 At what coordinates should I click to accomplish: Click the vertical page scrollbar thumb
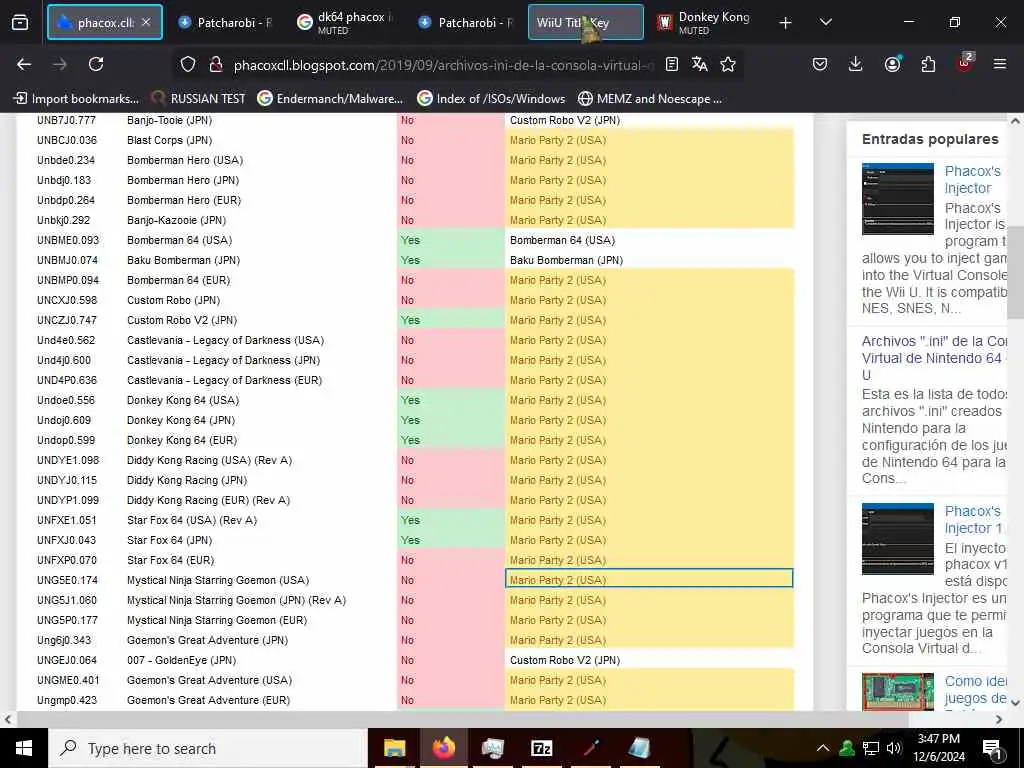click(x=1016, y=271)
